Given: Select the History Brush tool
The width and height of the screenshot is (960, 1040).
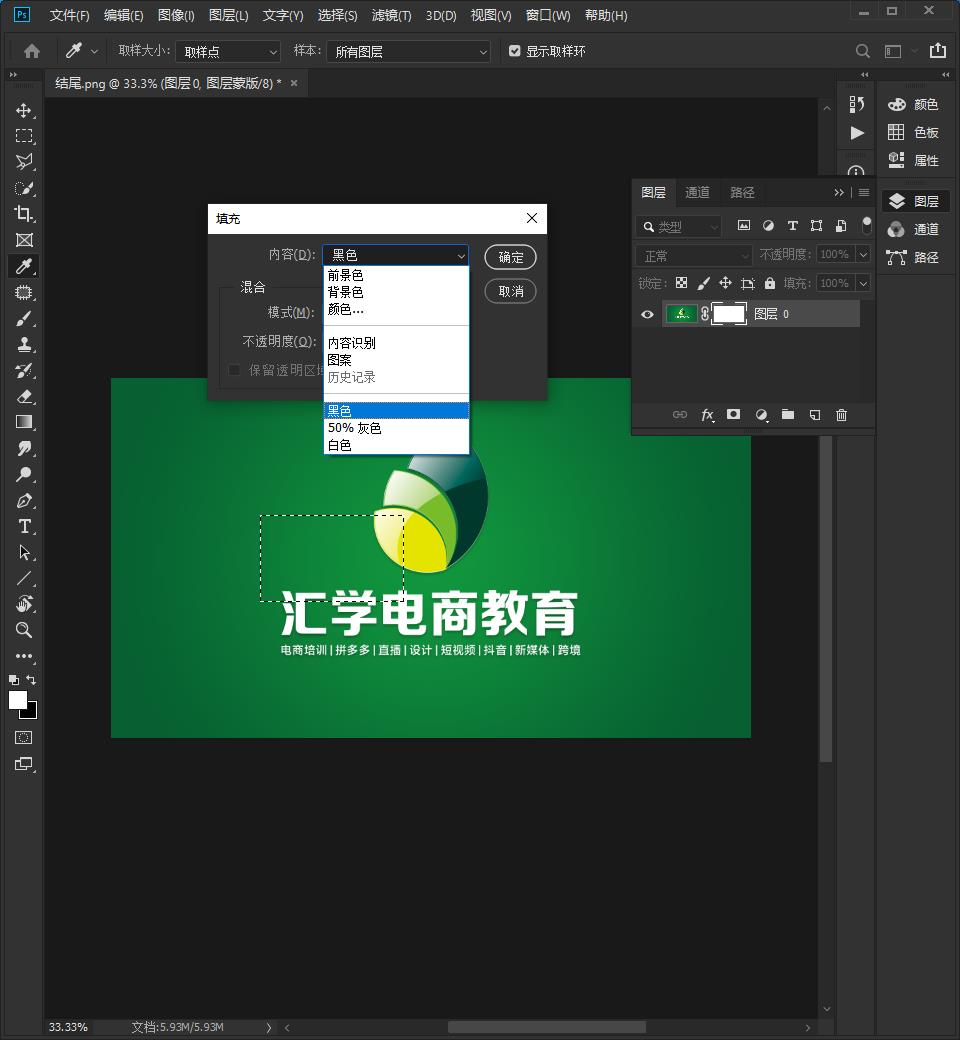Looking at the screenshot, I should [x=24, y=371].
